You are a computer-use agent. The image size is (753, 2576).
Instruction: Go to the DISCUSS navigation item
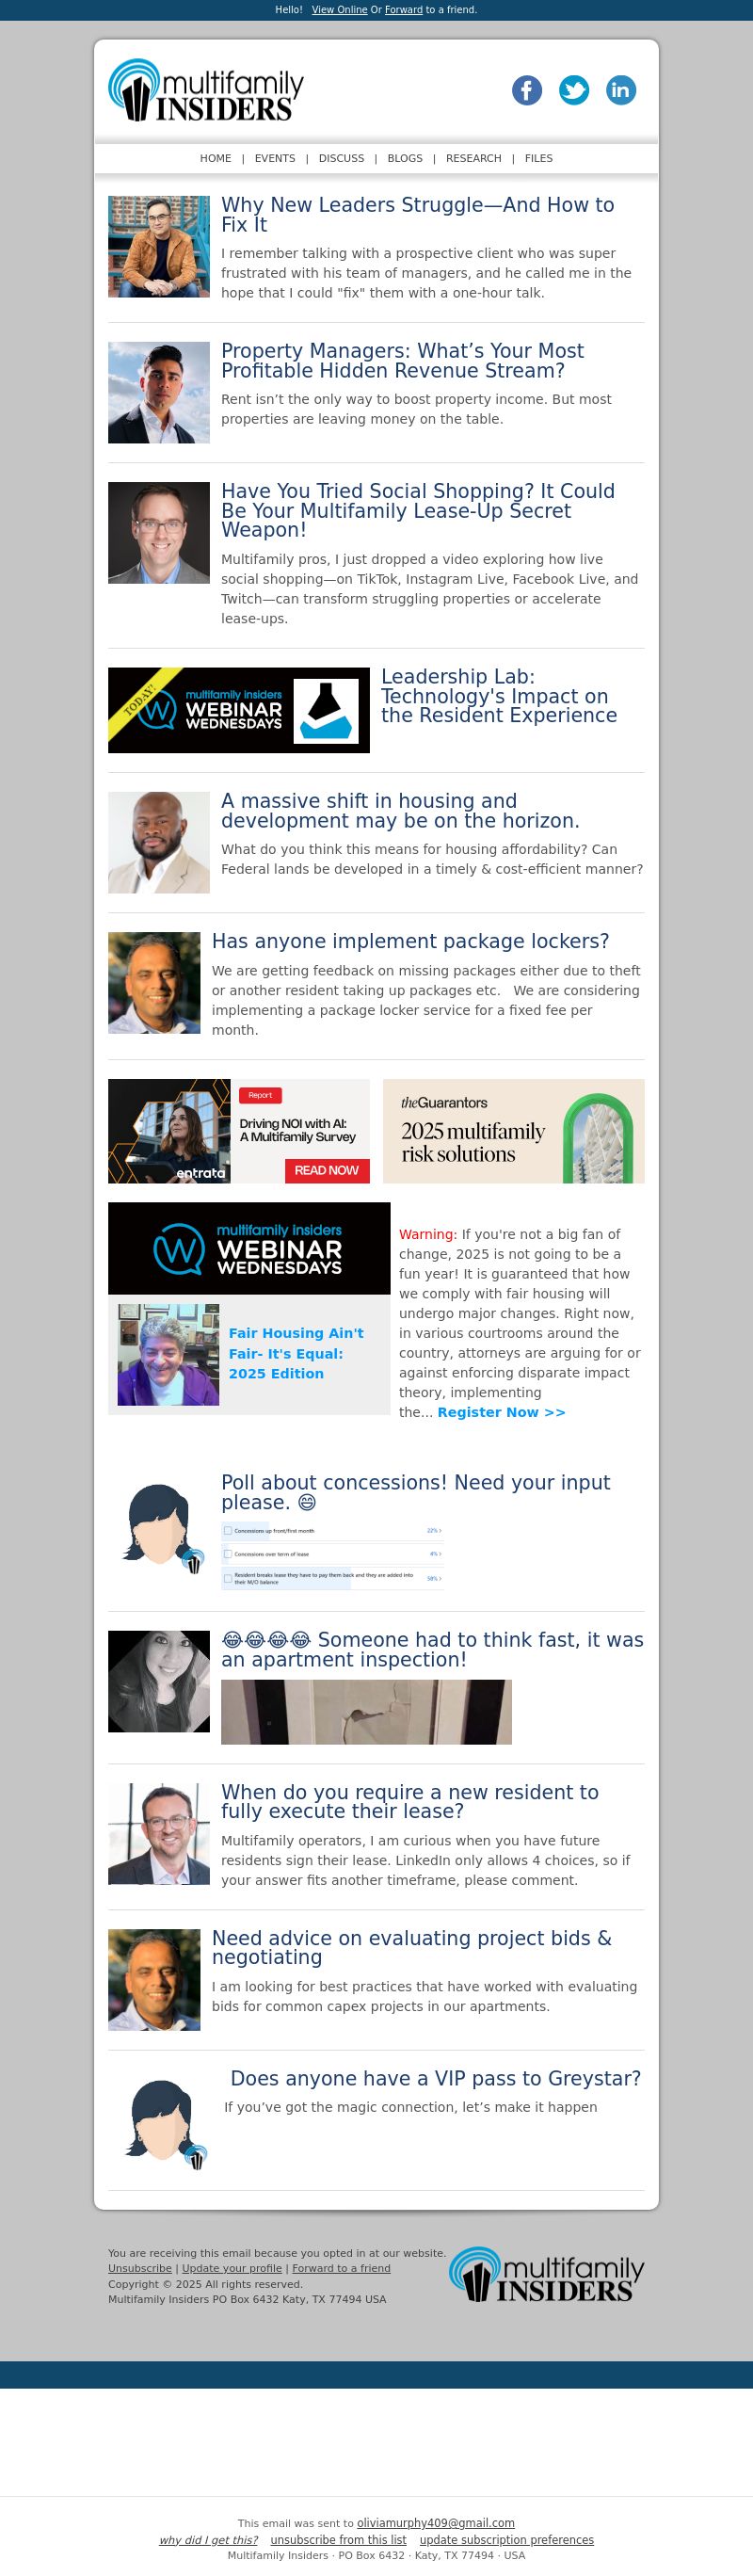[x=341, y=158]
